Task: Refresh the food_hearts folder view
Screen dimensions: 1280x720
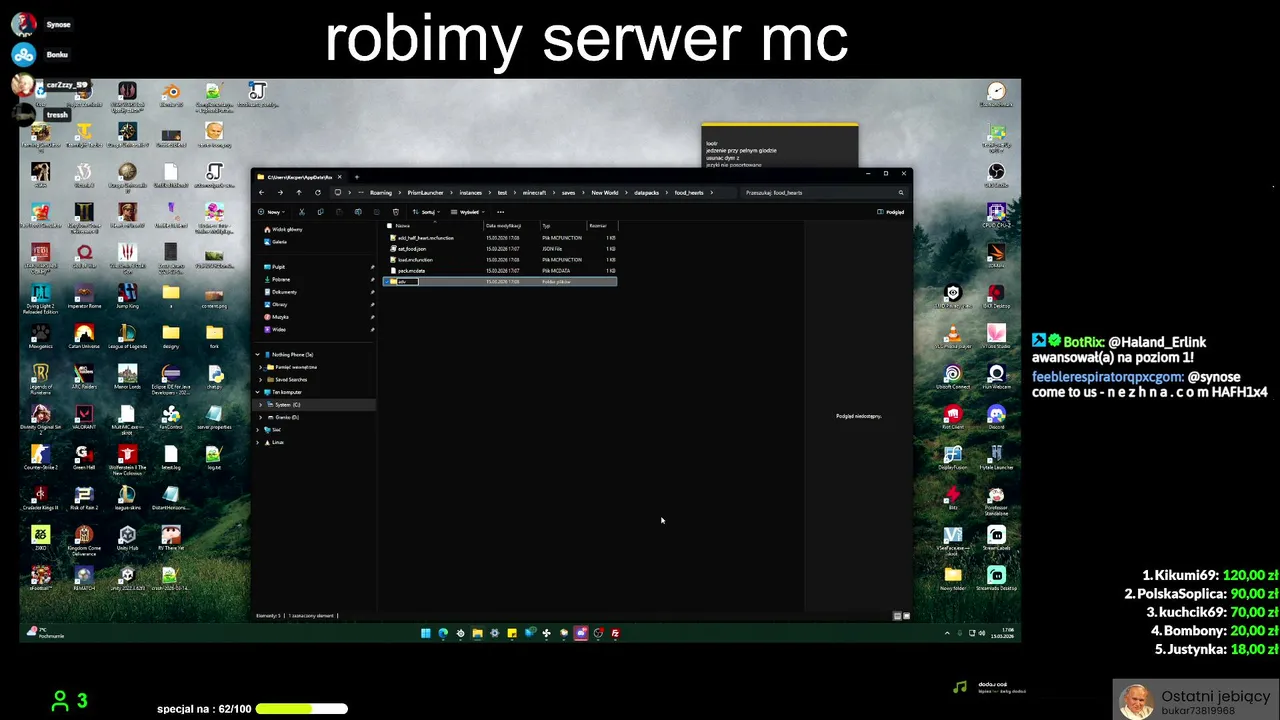Action: [x=317, y=192]
